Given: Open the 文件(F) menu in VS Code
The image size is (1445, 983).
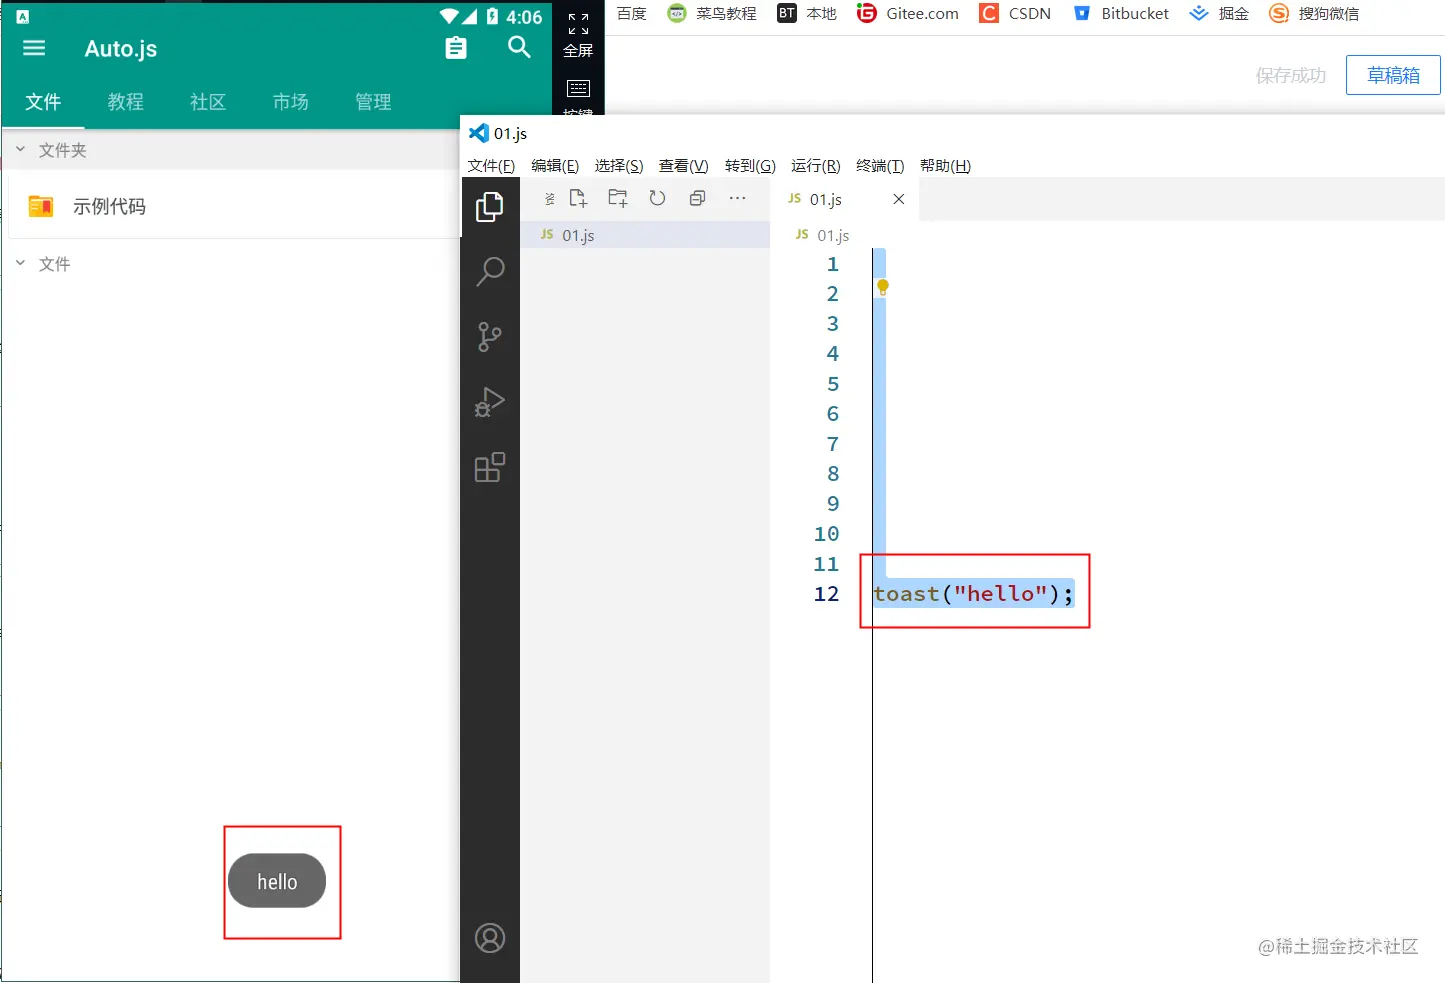Looking at the screenshot, I should (491, 166).
